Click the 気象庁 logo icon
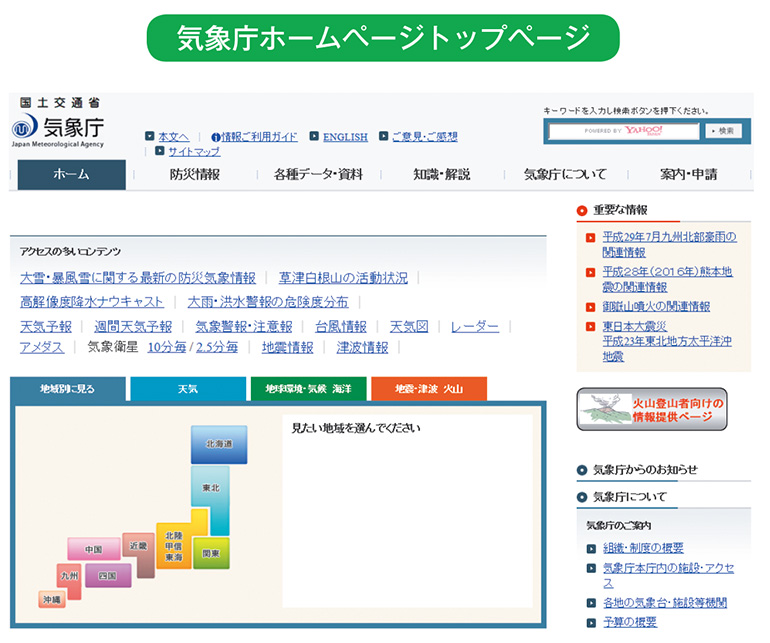770x643 pixels. 25,128
